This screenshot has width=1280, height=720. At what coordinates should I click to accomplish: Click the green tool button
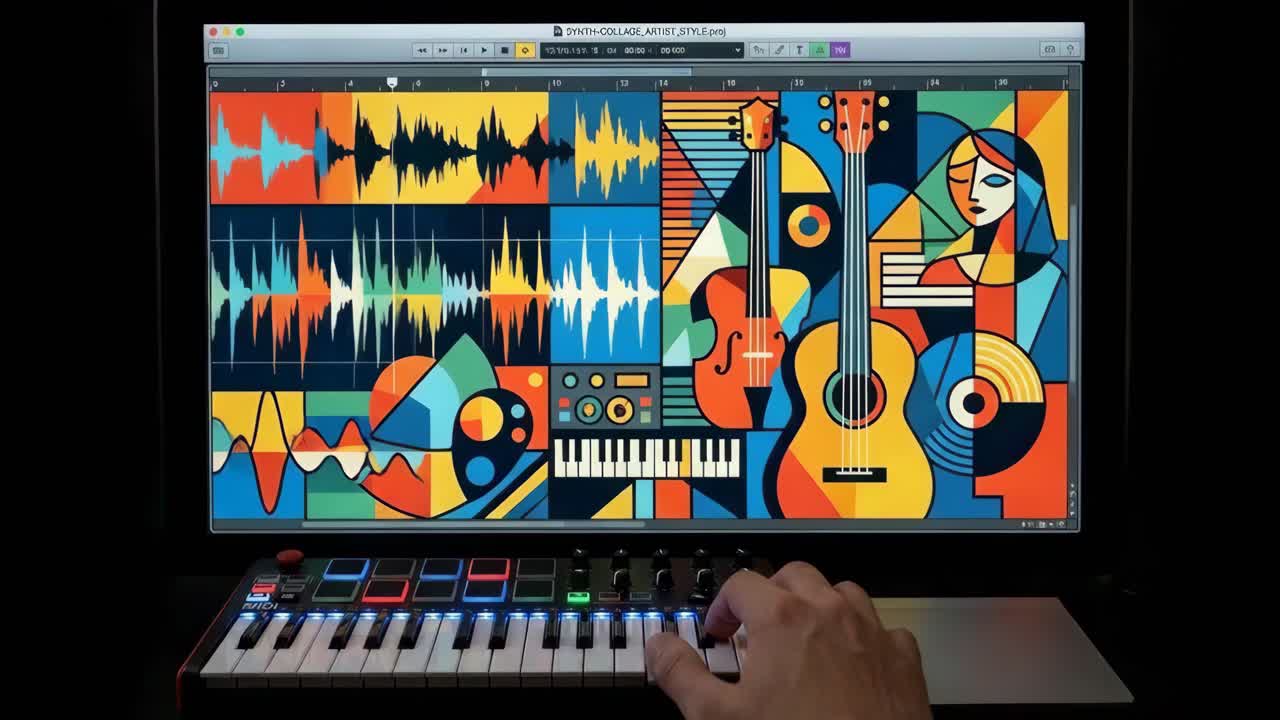819,50
